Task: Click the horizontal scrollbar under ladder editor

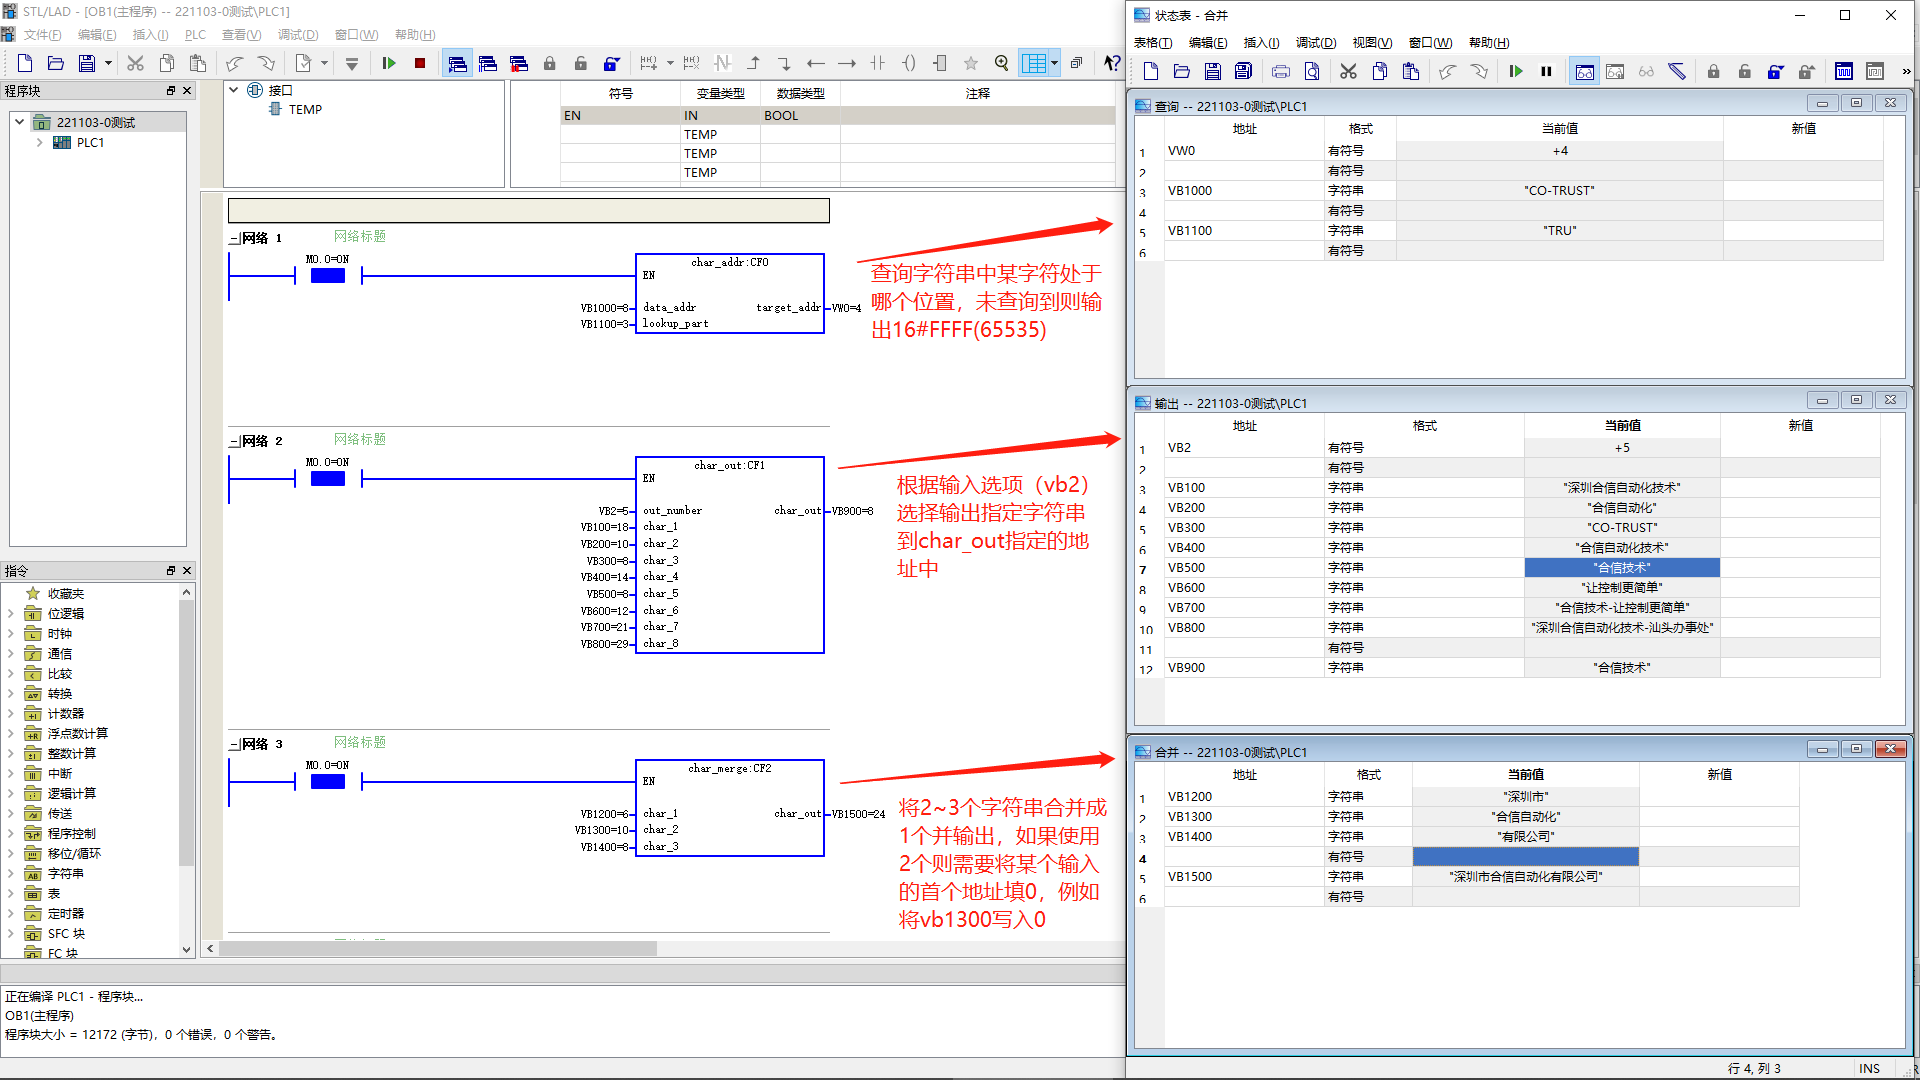Action: [x=438, y=948]
